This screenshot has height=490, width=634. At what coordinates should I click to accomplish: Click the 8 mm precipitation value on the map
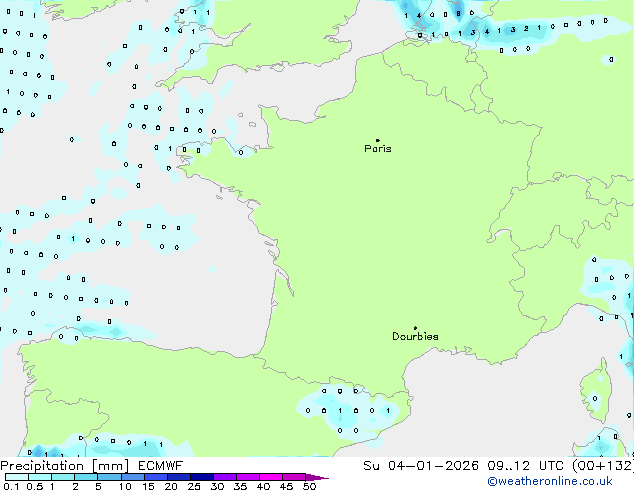pyautogui.click(x=458, y=14)
